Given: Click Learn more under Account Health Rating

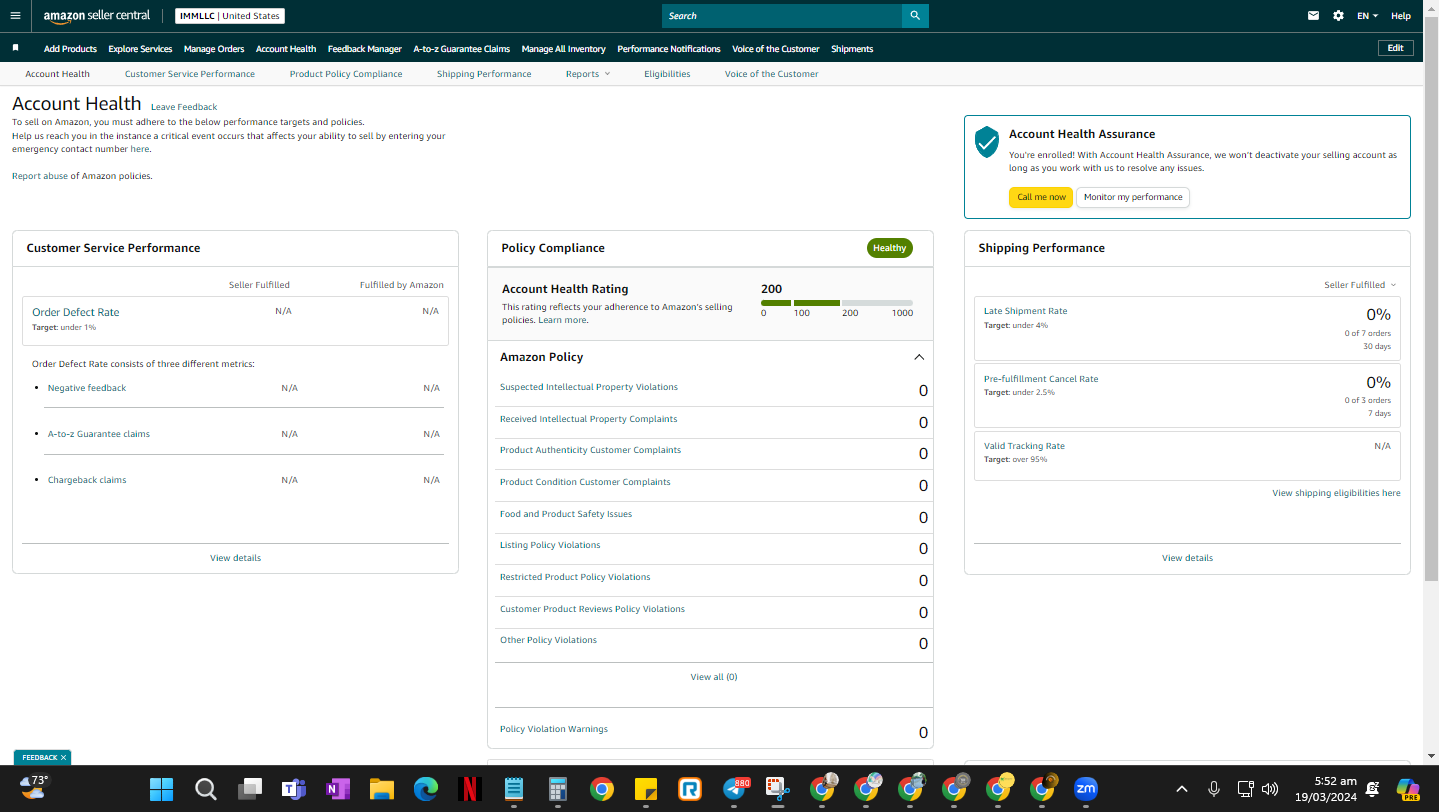Looking at the screenshot, I should coord(563,320).
